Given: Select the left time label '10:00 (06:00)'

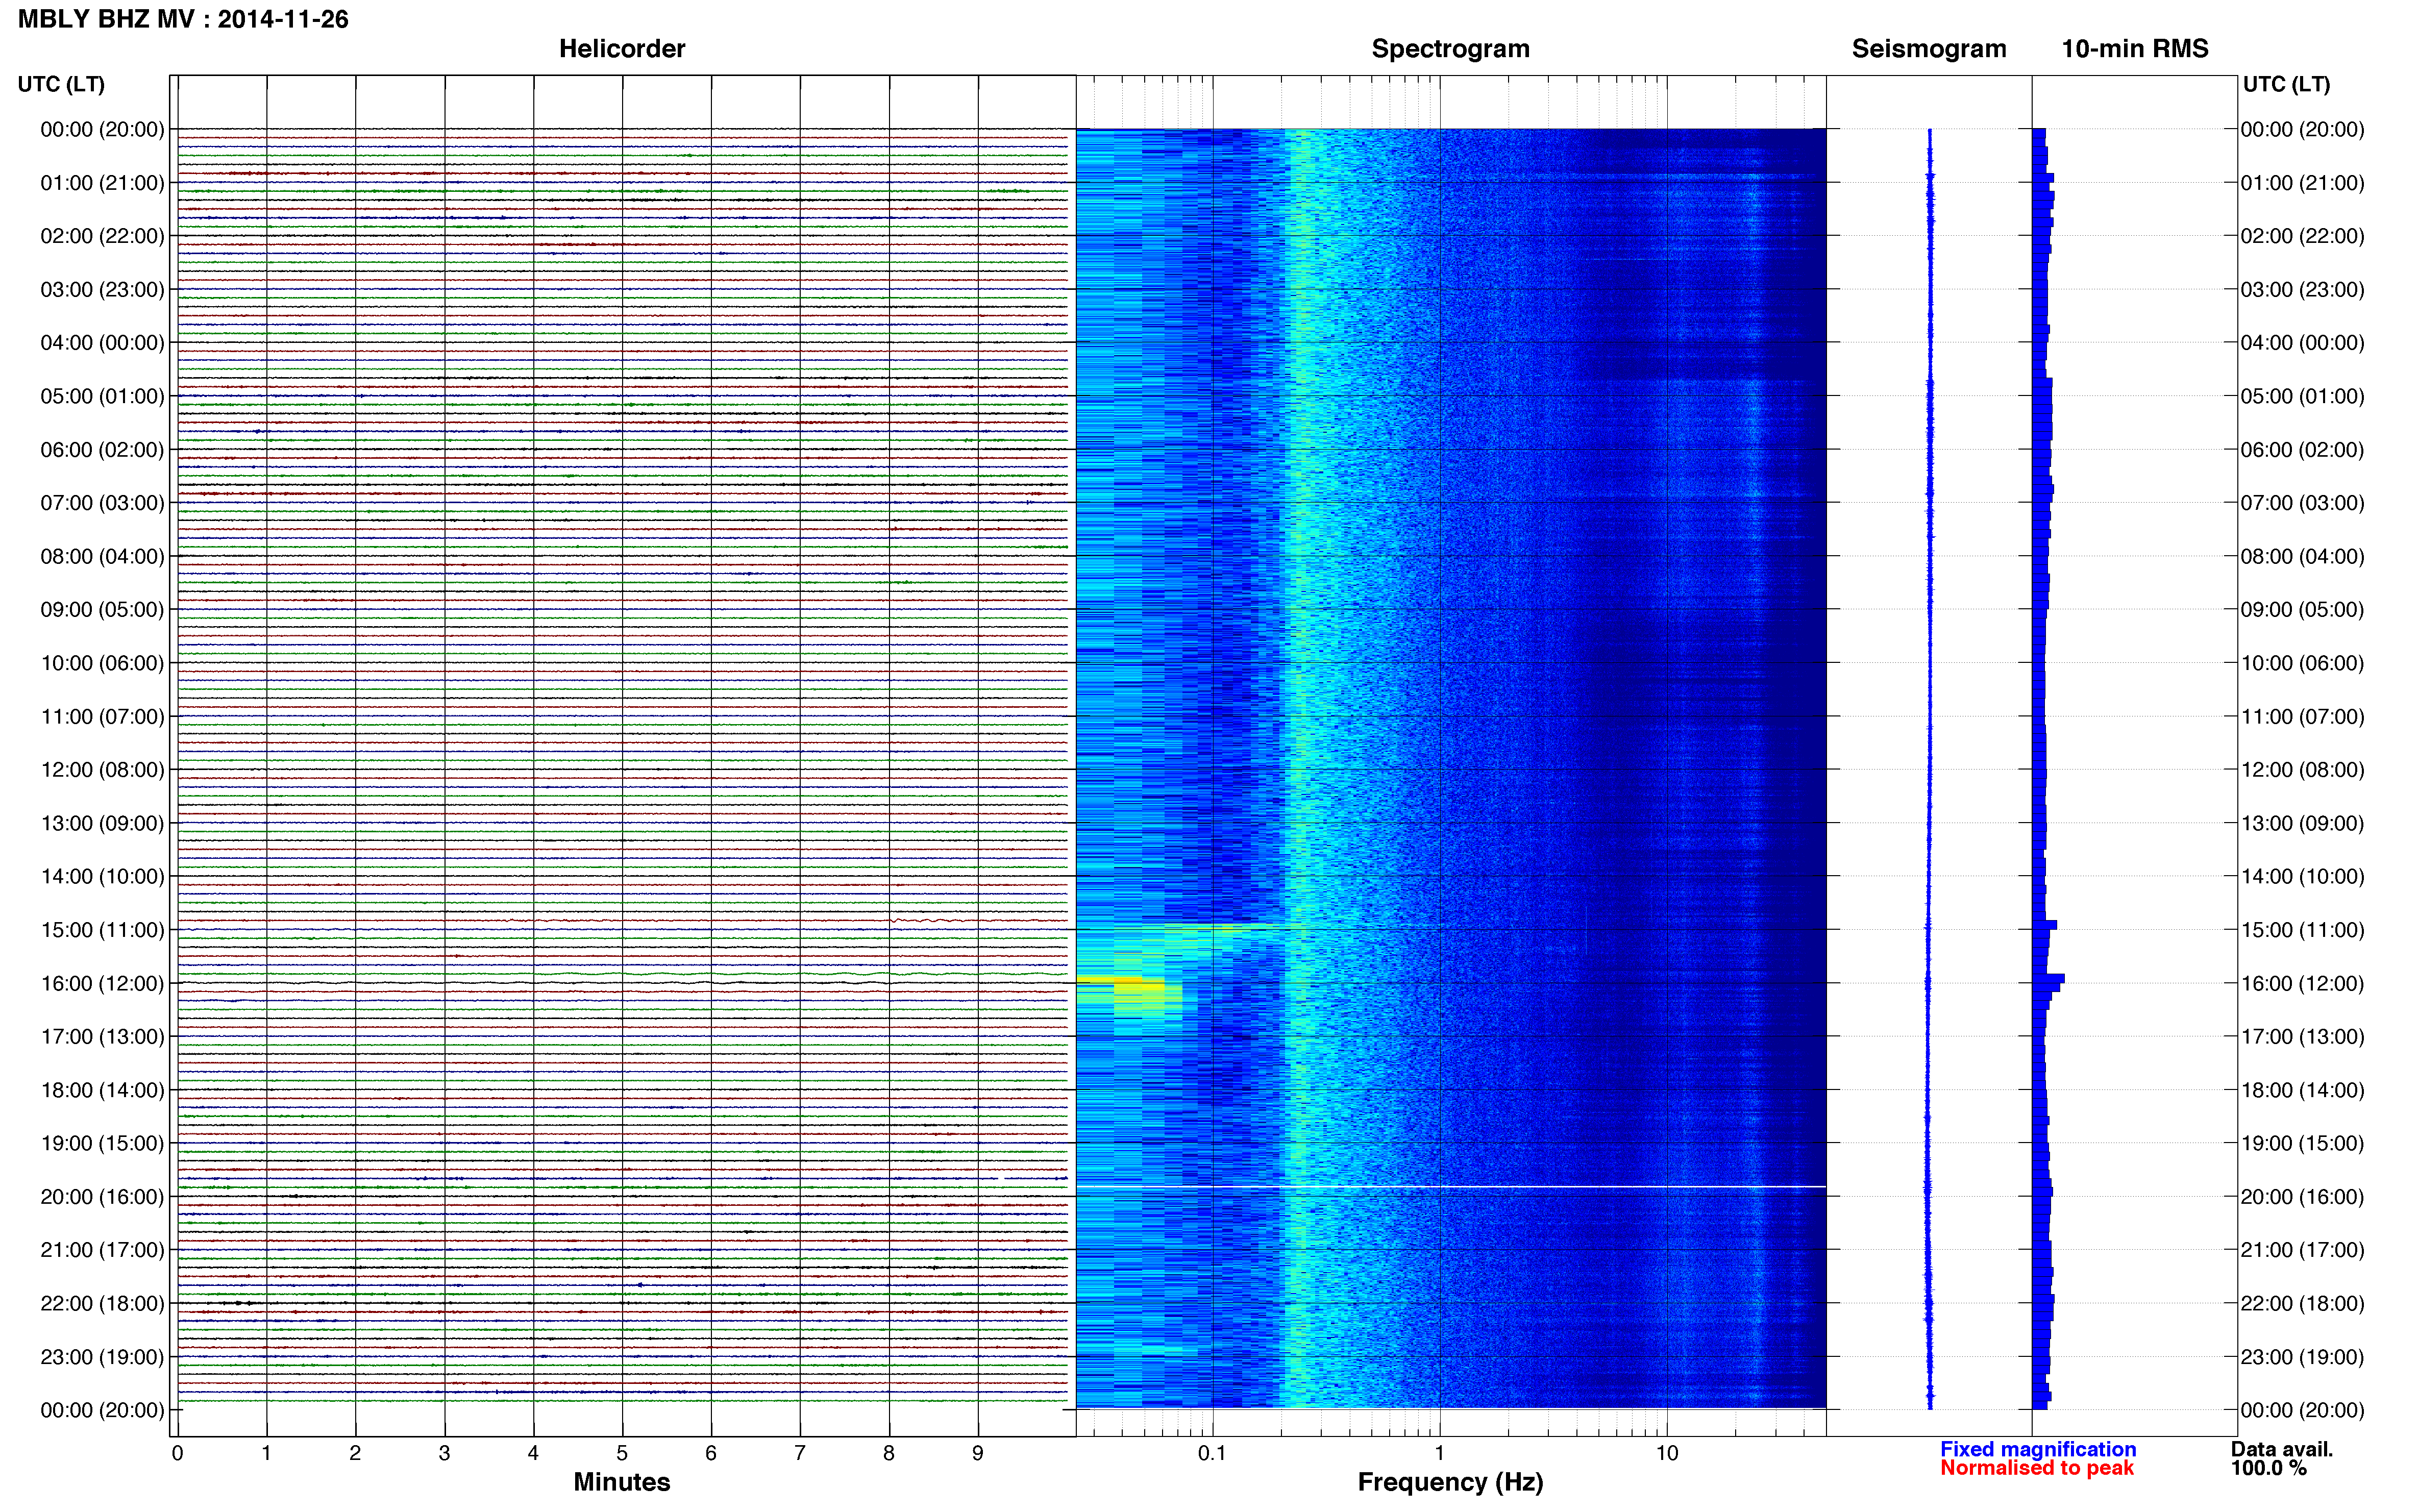Looking at the screenshot, I should coord(102,663).
